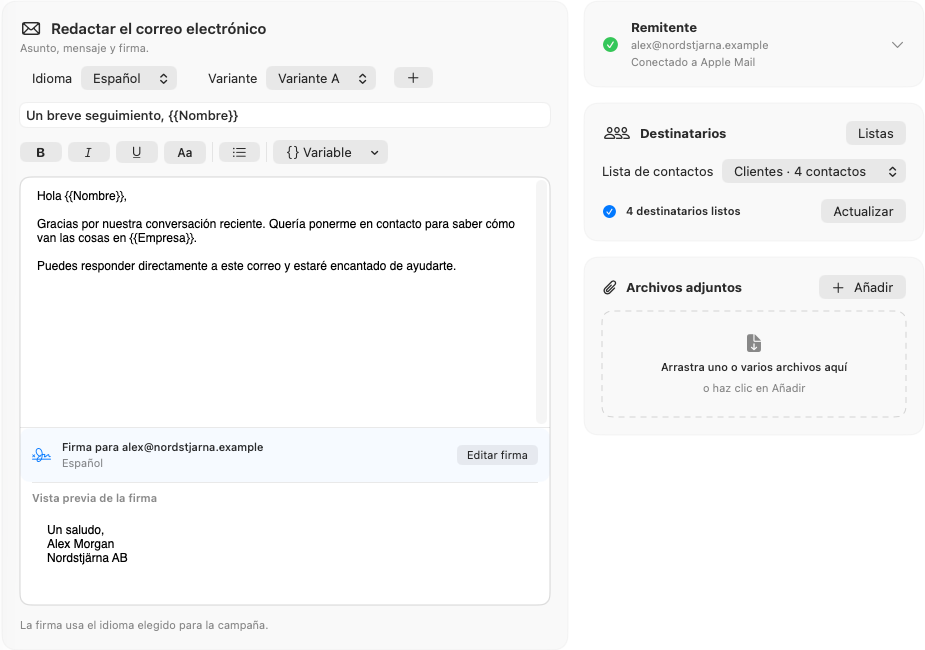This screenshot has width=925, height=650.
Task: Click the message body scrollbar
Action: [x=541, y=302]
